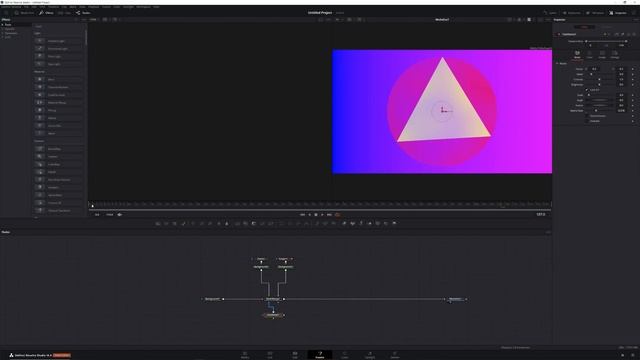Select the Spot Light tool entry

(x=59, y=64)
